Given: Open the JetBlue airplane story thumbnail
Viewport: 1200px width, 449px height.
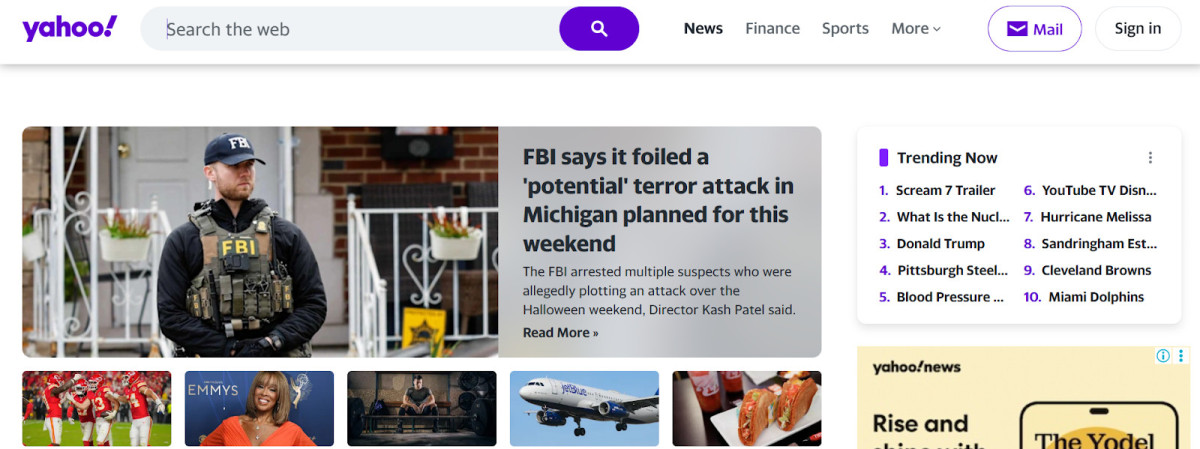Looking at the screenshot, I should click(584, 408).
